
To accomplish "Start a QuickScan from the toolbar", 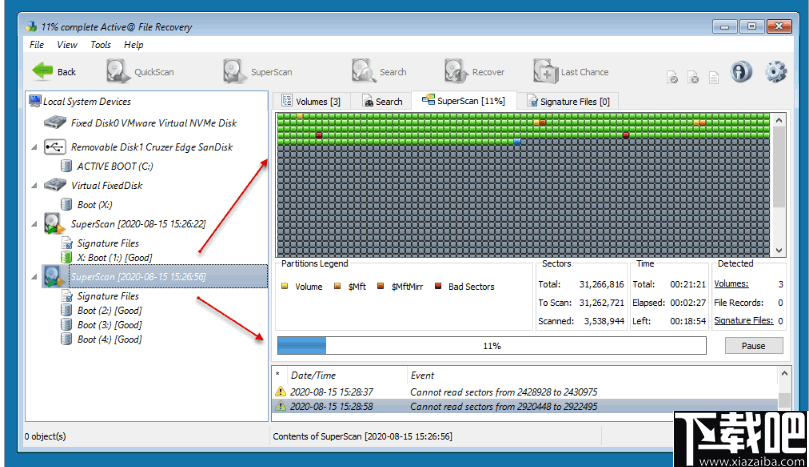I will [140, 71].
